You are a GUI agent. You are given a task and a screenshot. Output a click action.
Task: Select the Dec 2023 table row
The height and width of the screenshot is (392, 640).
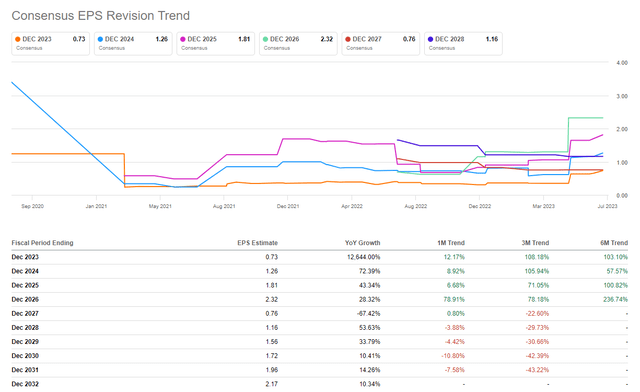click(x=320, y=257)
